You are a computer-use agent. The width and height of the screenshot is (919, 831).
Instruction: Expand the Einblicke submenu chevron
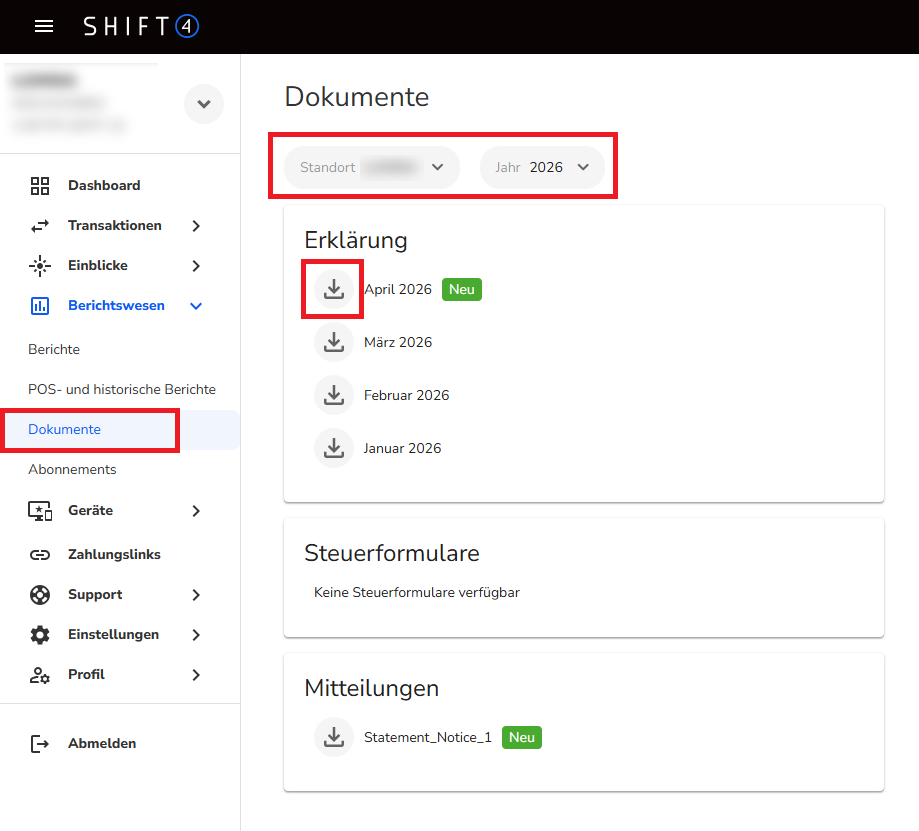[196, 265]
